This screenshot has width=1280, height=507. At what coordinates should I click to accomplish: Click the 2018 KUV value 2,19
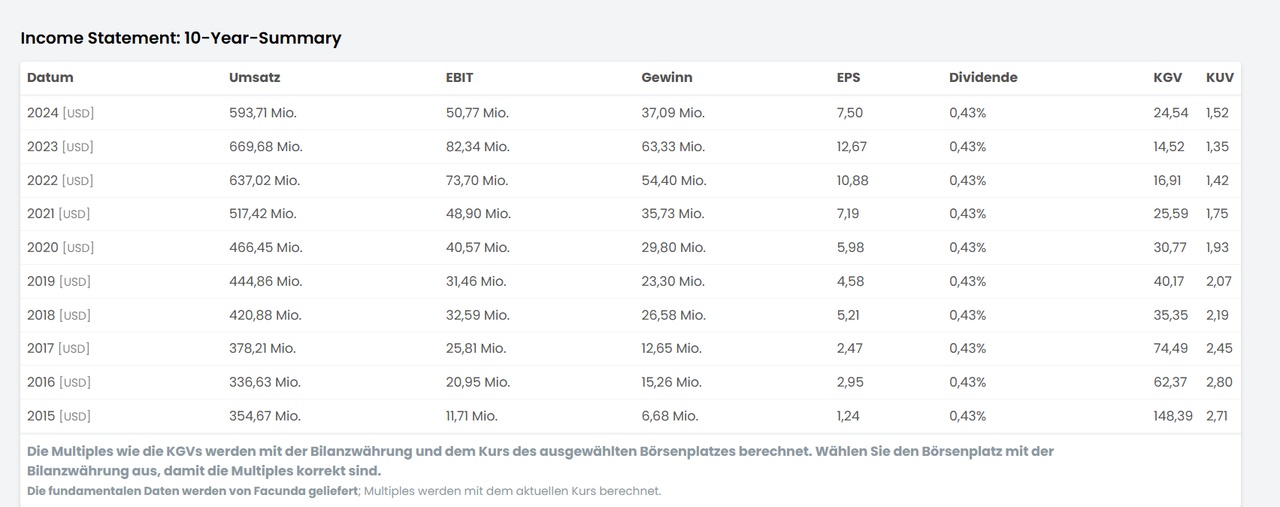(1219, 315)
